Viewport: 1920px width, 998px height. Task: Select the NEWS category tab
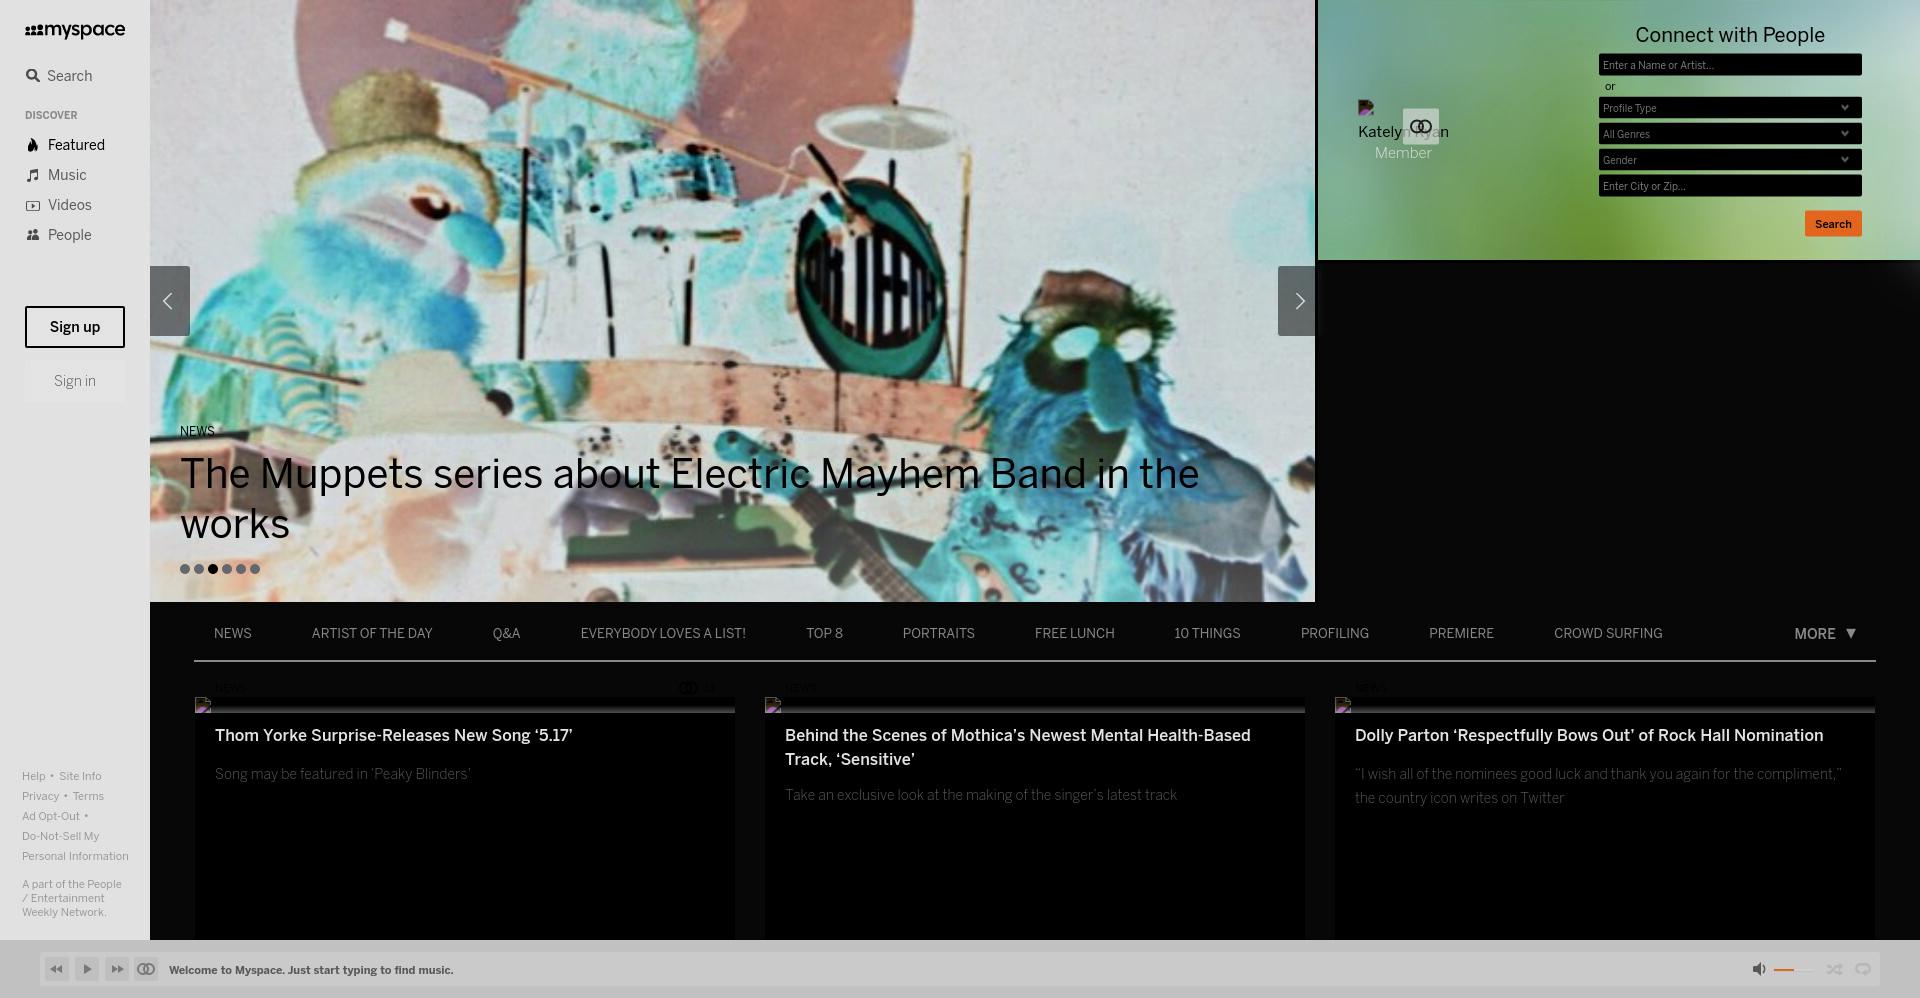[x=233, y=634]
